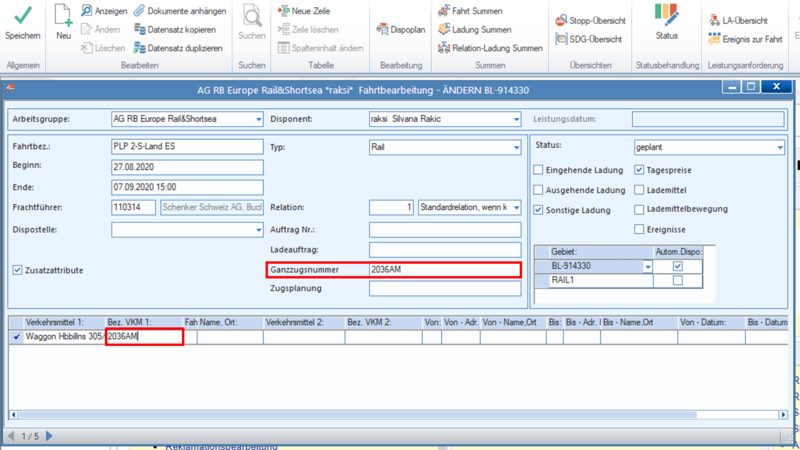
Task: Toggle the Zusatzattribute checkbox
Action: tap(17, 270)
